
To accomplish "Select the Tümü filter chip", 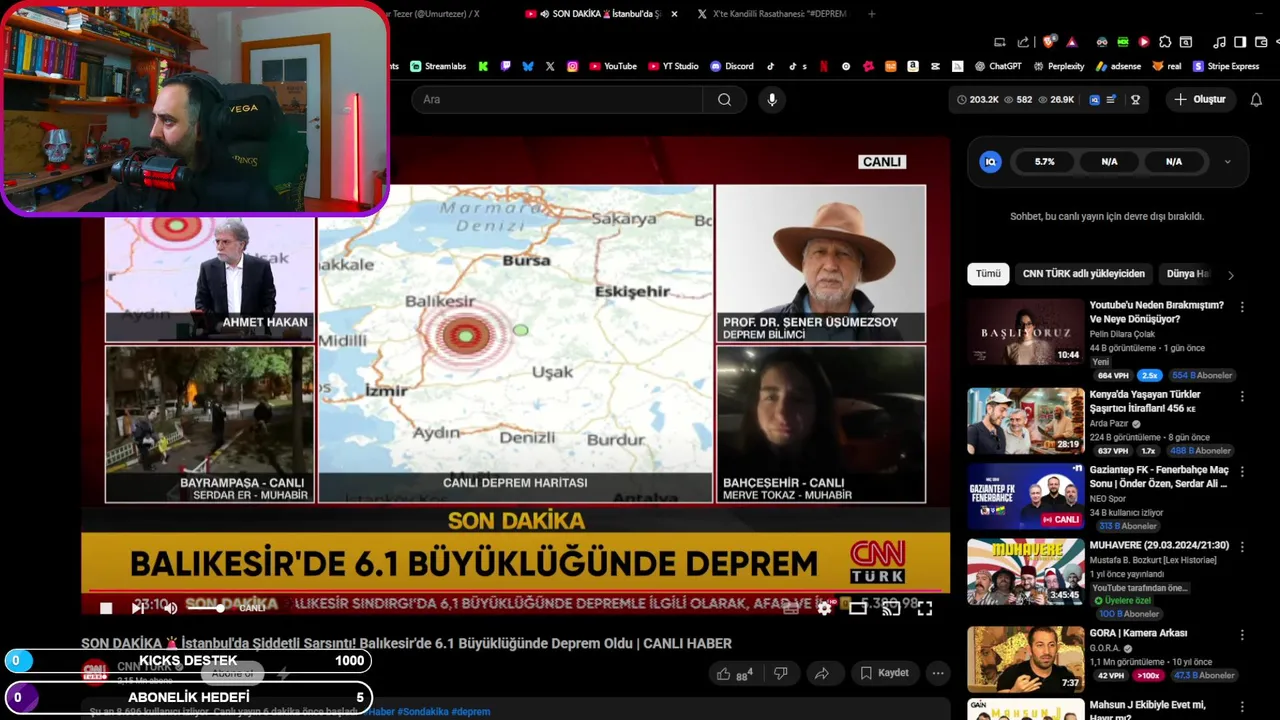I will (988, 274).
